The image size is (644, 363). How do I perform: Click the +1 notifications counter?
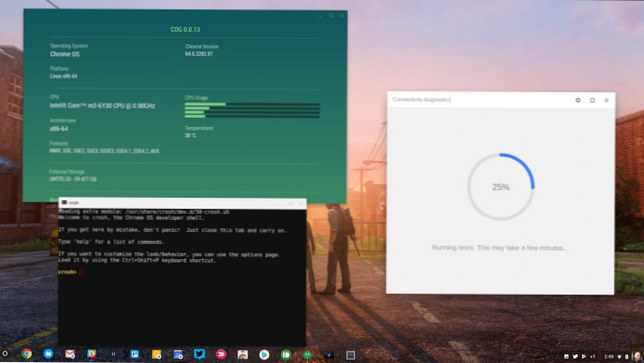click(593, 356)
